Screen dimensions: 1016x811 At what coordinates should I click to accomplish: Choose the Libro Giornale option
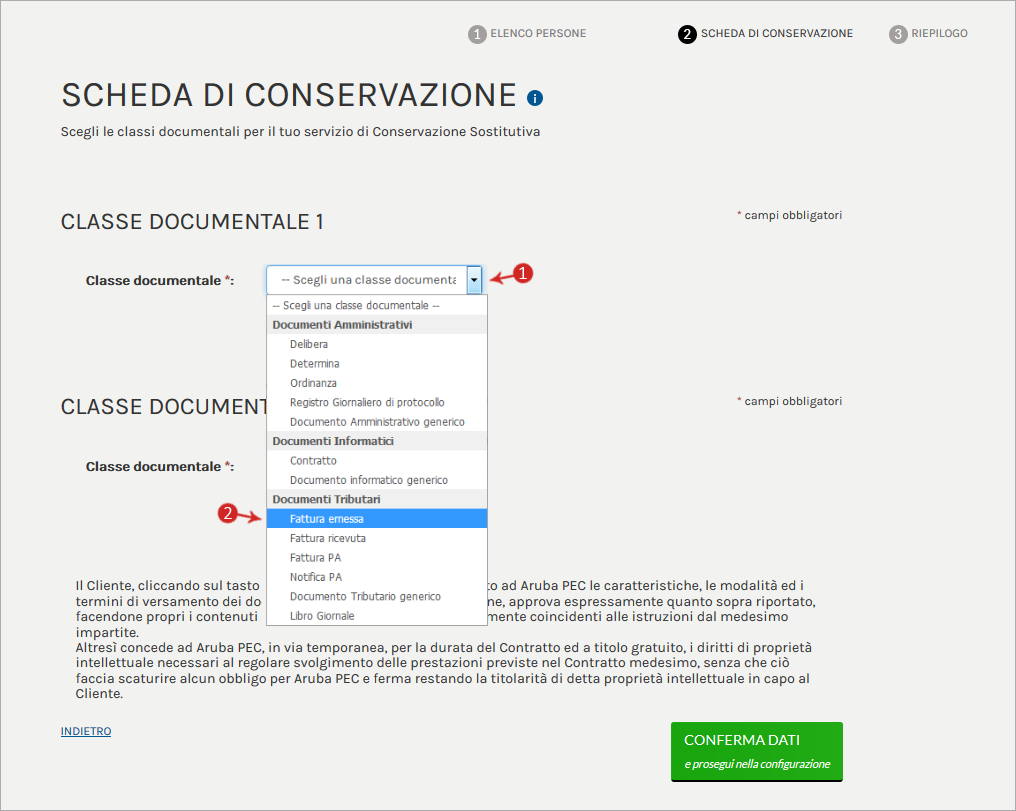pyautogui.click(x=376, y=616)
